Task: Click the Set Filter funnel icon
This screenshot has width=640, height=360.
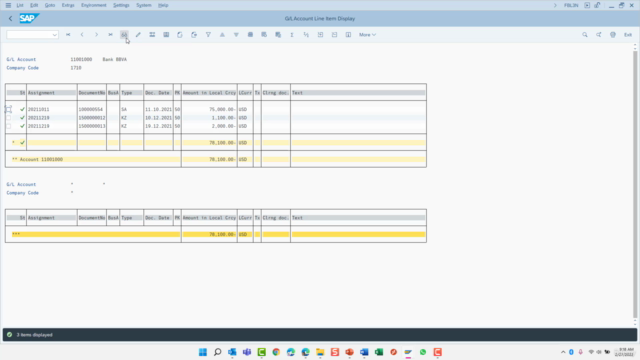Action: tap(208, 35)
